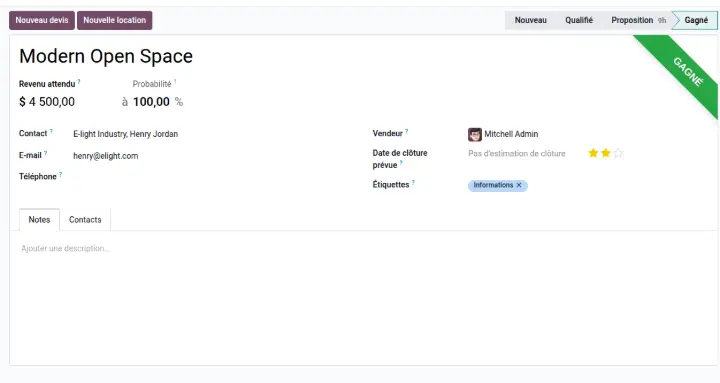The image size is (720, 383).
Task: Move the opportunity to the Qualifié stage
Action: coord(579,20)
